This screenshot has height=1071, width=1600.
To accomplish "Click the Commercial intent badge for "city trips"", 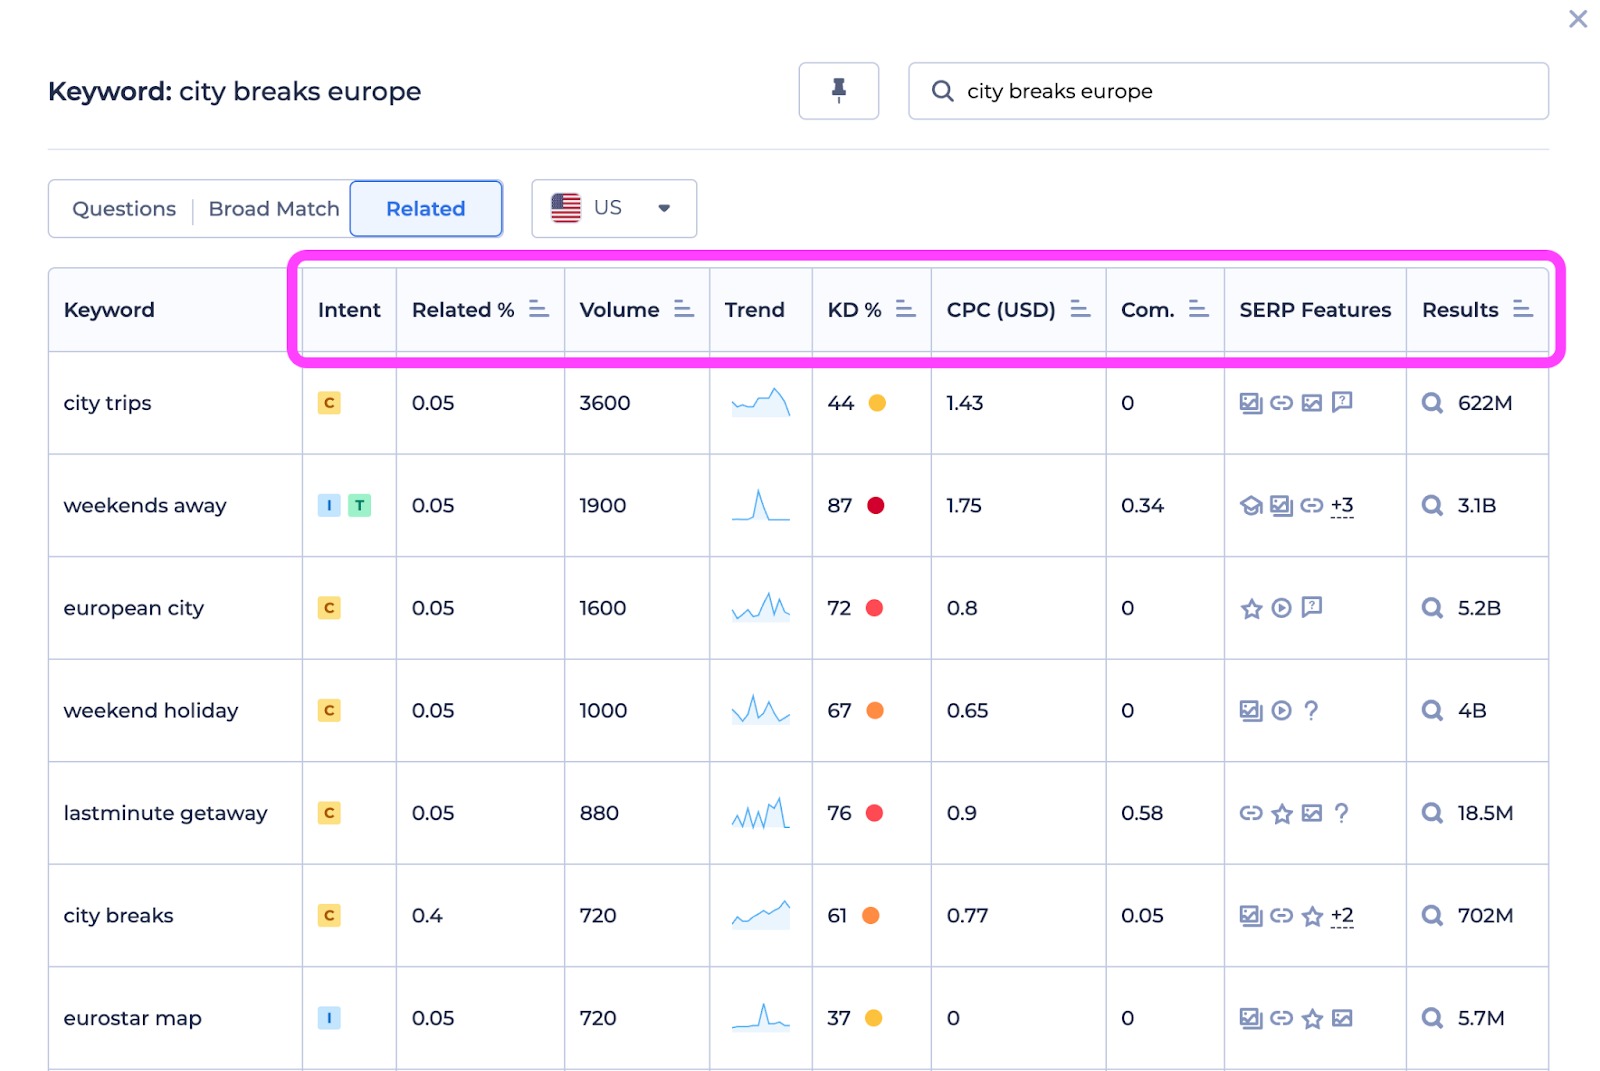I will click(x=329, y=403).
